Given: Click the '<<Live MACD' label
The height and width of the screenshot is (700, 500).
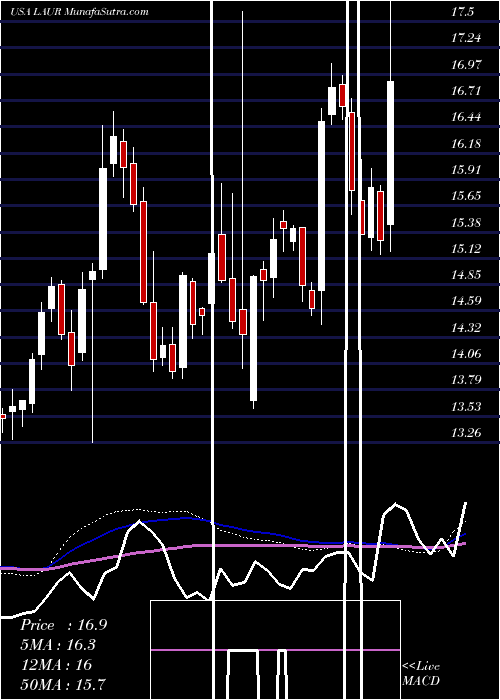Looking at the screenshot, I should coord(421,673).
